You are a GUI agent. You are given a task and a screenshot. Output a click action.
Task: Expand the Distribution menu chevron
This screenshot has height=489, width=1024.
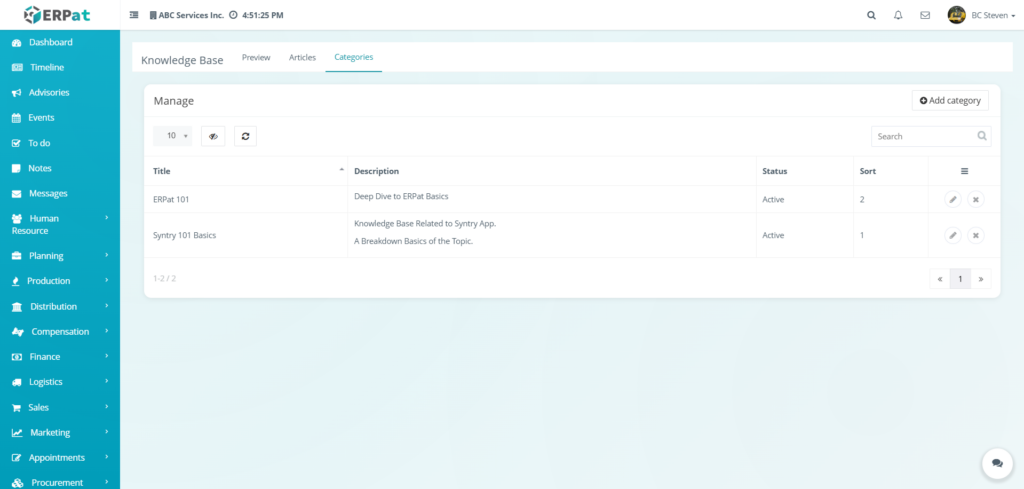(106, 306)
